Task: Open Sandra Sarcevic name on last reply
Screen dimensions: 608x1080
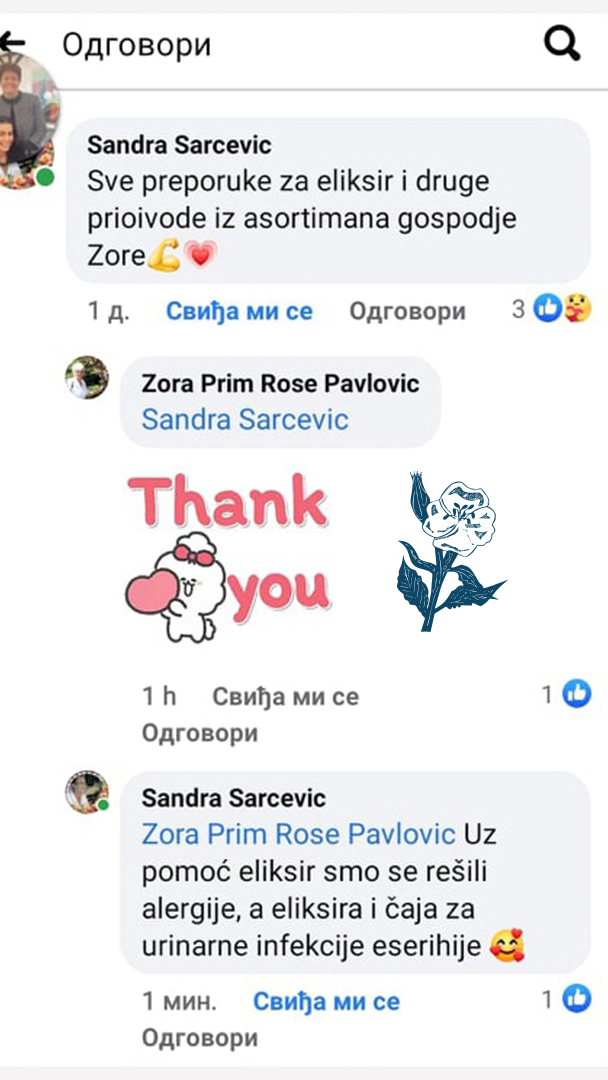Action: click(233, 799)
